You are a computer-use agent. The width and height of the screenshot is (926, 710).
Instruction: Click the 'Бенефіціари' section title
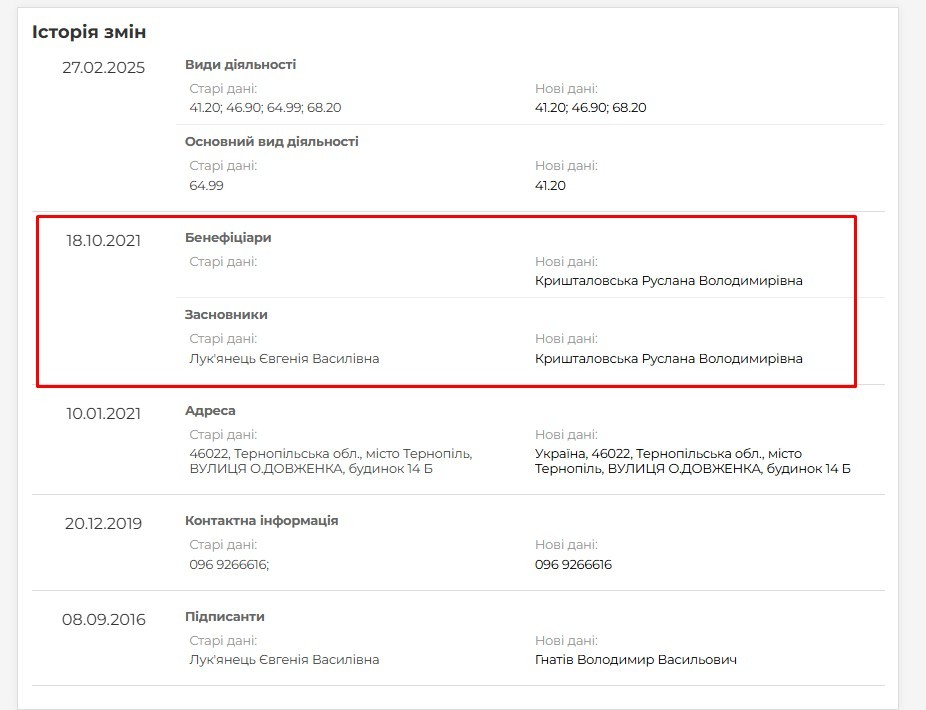(228, 237)
